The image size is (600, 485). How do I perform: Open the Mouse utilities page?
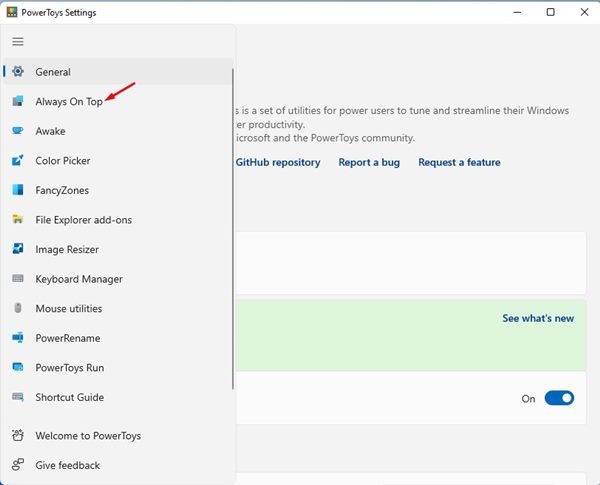pos(68,309)
